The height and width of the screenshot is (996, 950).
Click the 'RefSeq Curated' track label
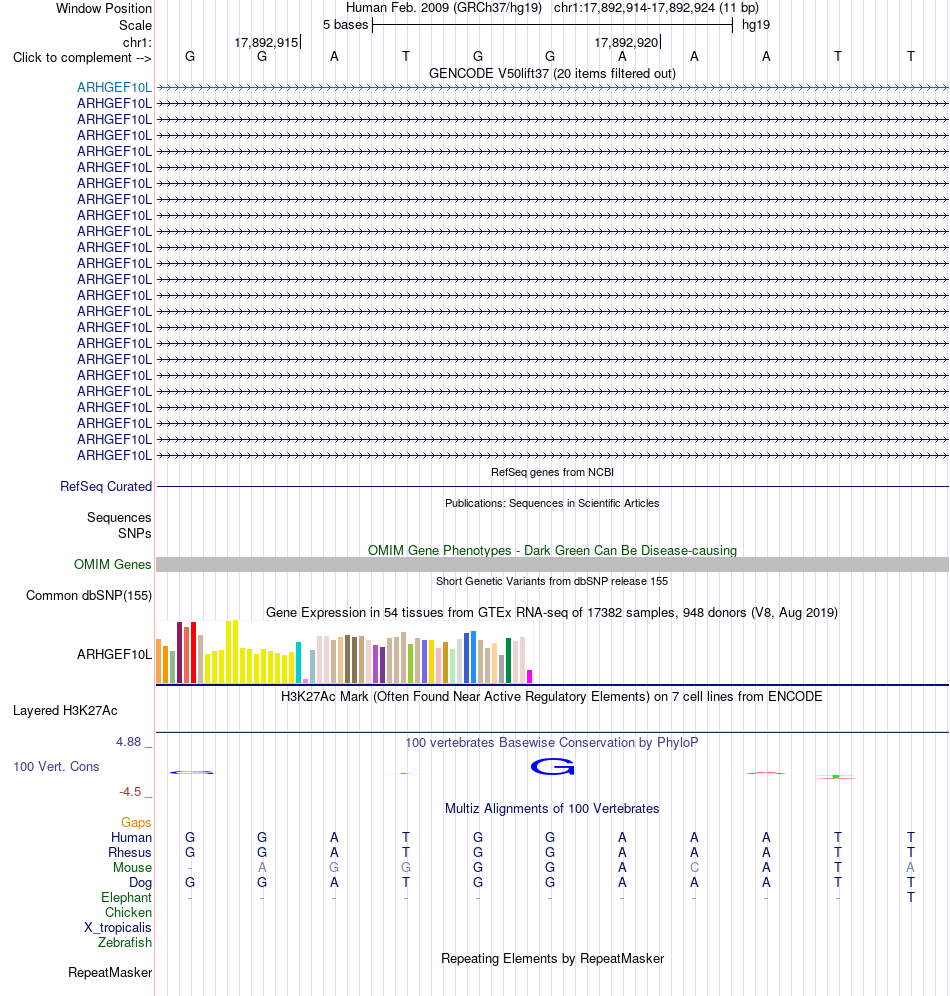click(106, 487)
